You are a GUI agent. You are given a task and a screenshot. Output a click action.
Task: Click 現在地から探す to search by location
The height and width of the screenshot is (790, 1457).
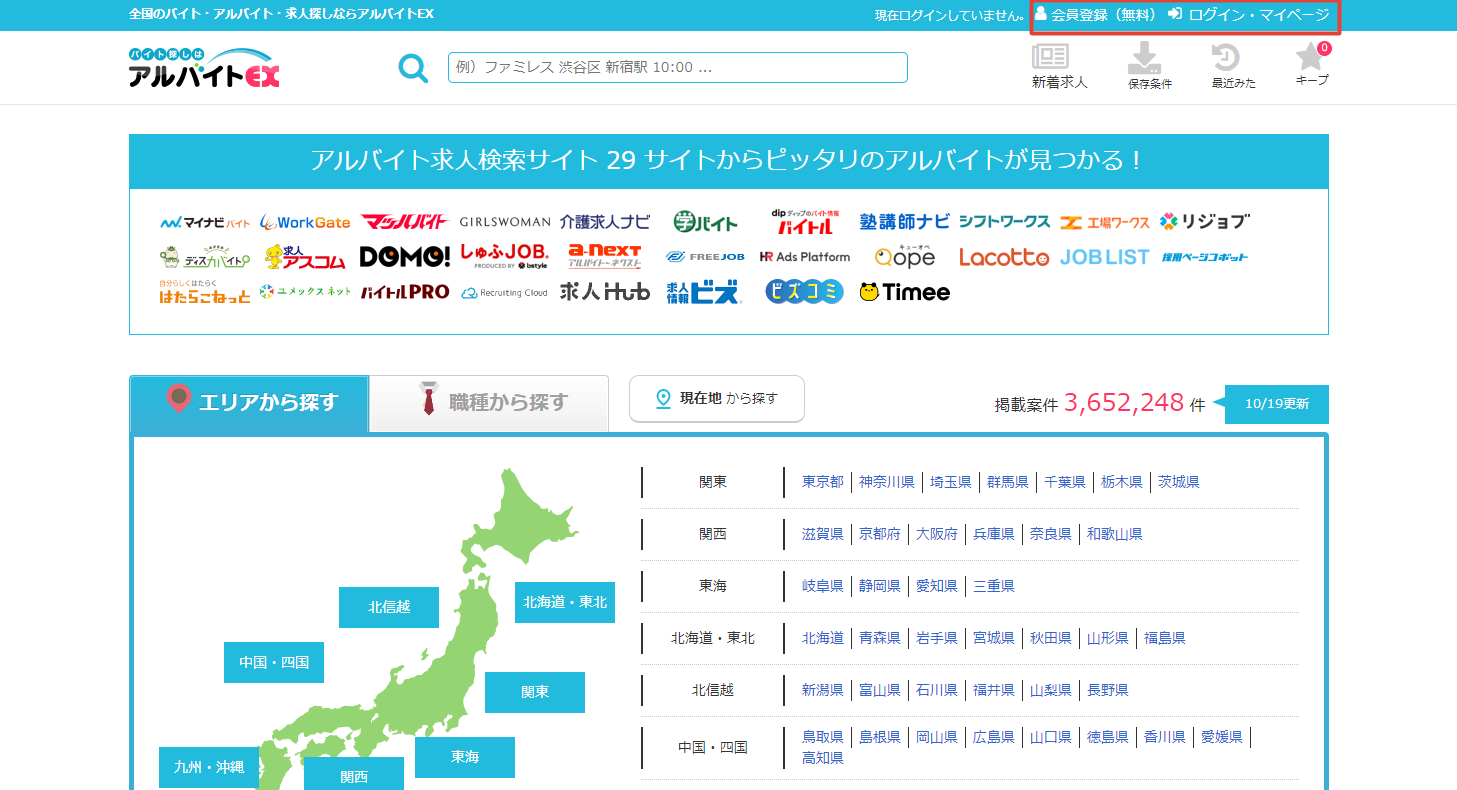[x=716, y=398]
